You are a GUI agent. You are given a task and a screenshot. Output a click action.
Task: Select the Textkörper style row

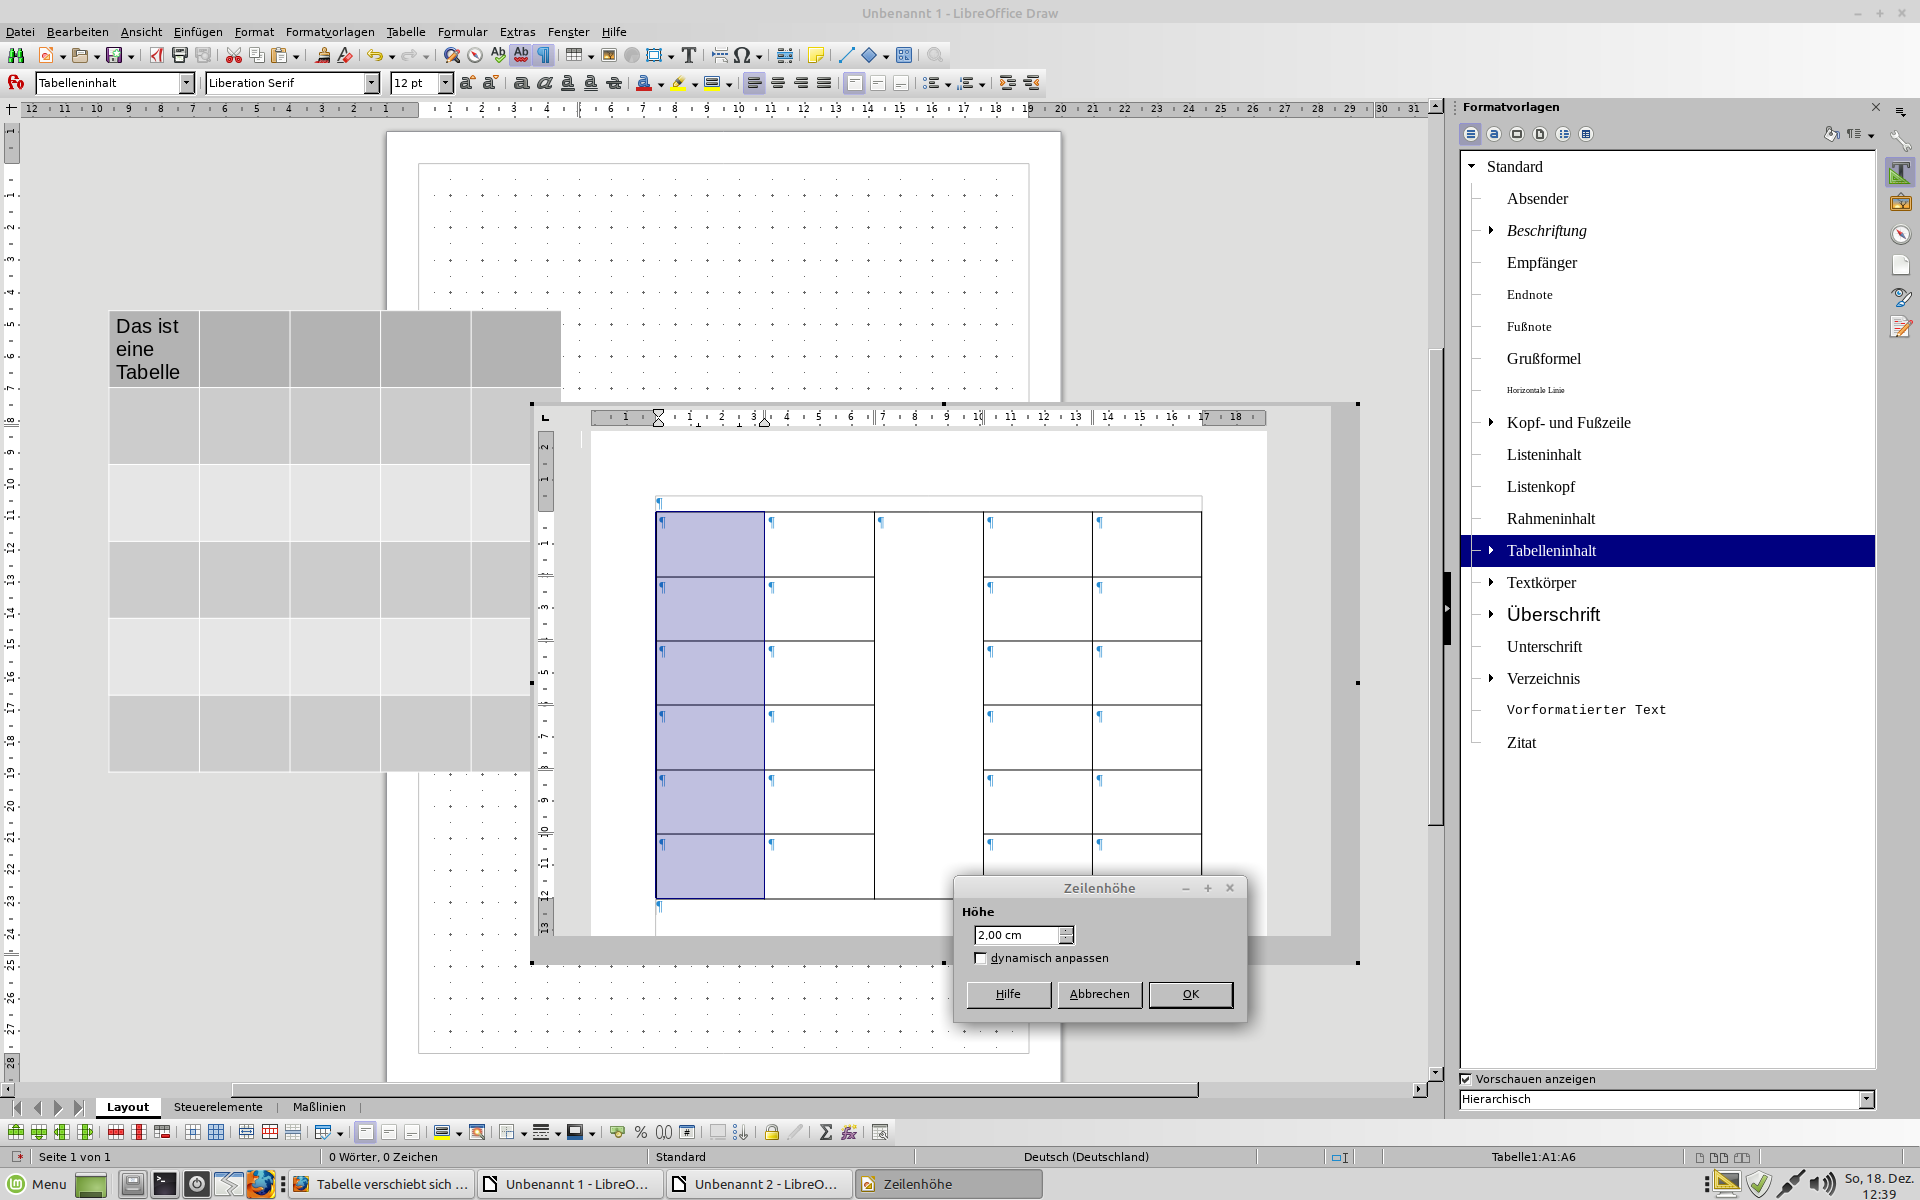click(x=1667, y=583)
